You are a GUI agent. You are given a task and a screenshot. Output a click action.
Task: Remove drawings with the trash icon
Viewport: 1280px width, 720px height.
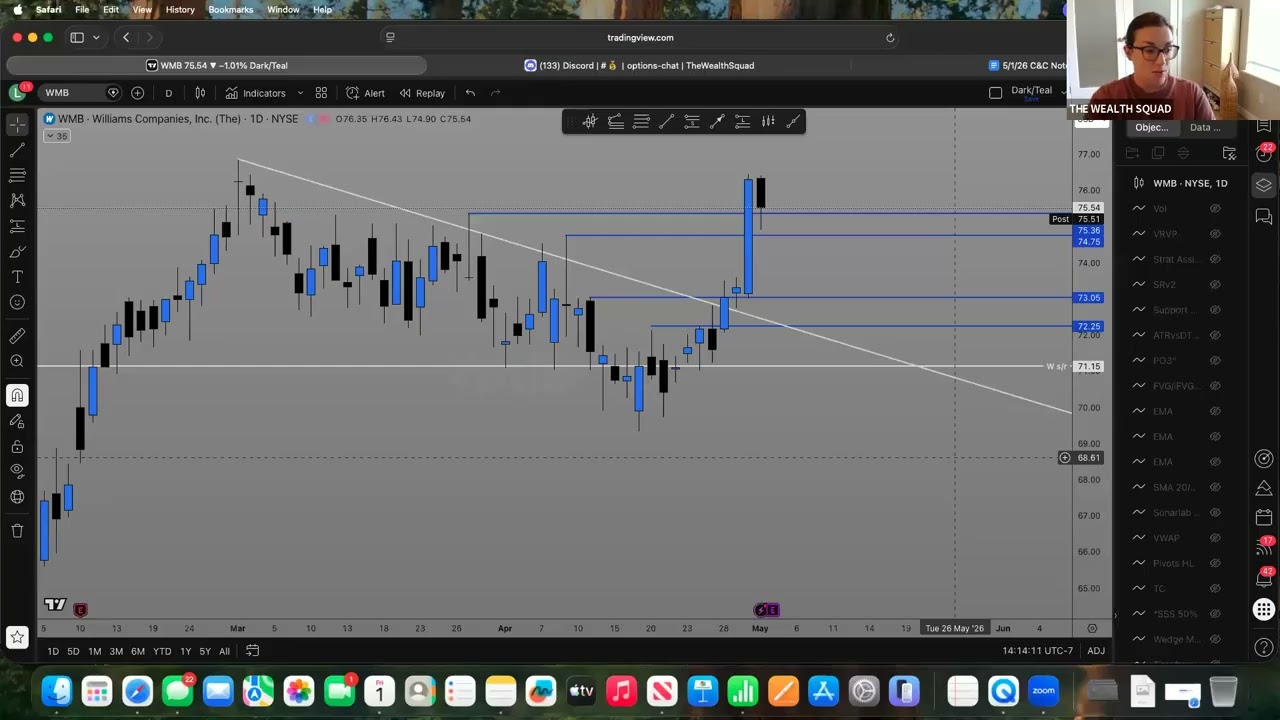pyautogui.click(x=17, y=531)
